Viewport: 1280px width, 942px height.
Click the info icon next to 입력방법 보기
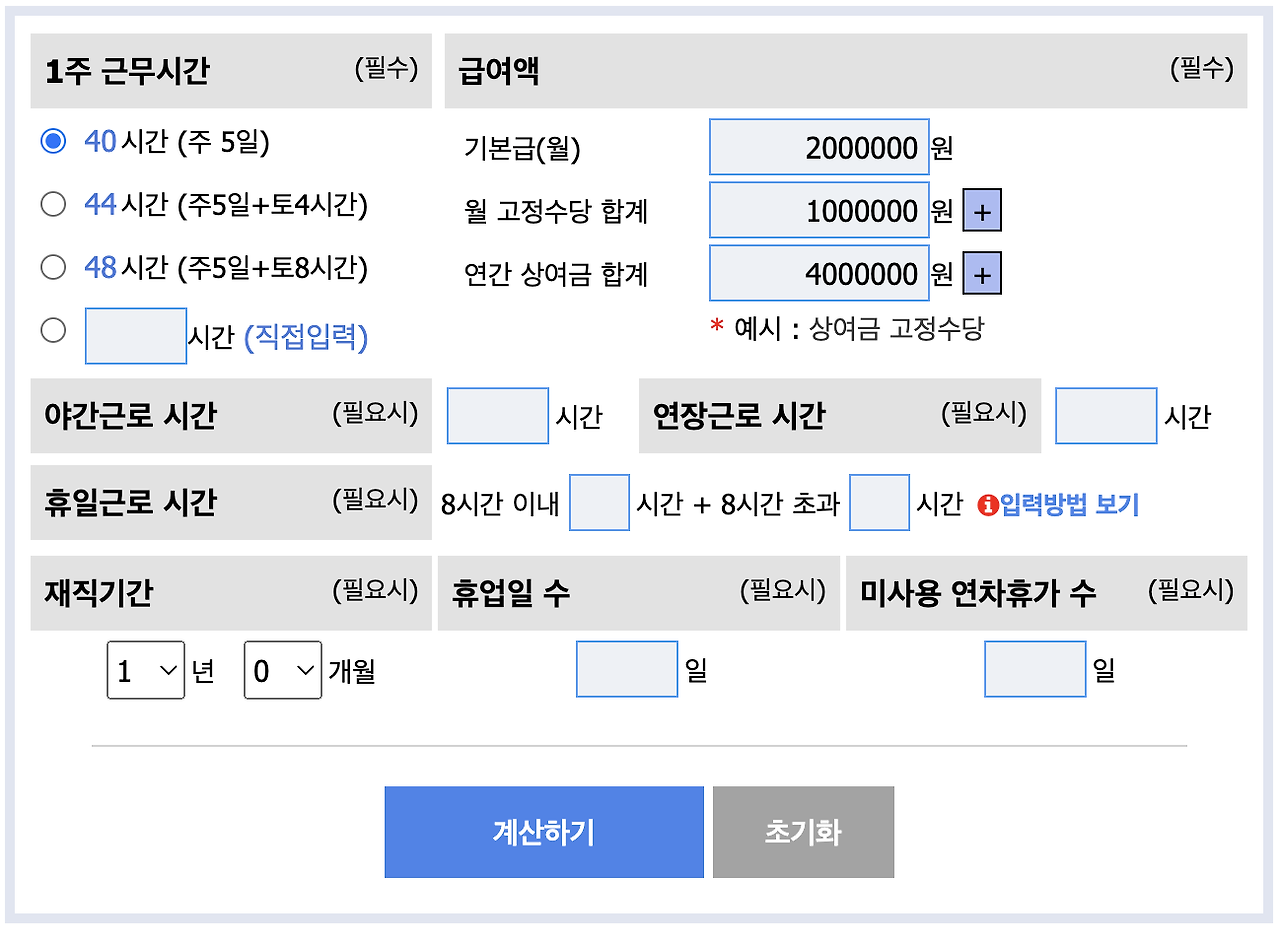(x=985, y=505)
